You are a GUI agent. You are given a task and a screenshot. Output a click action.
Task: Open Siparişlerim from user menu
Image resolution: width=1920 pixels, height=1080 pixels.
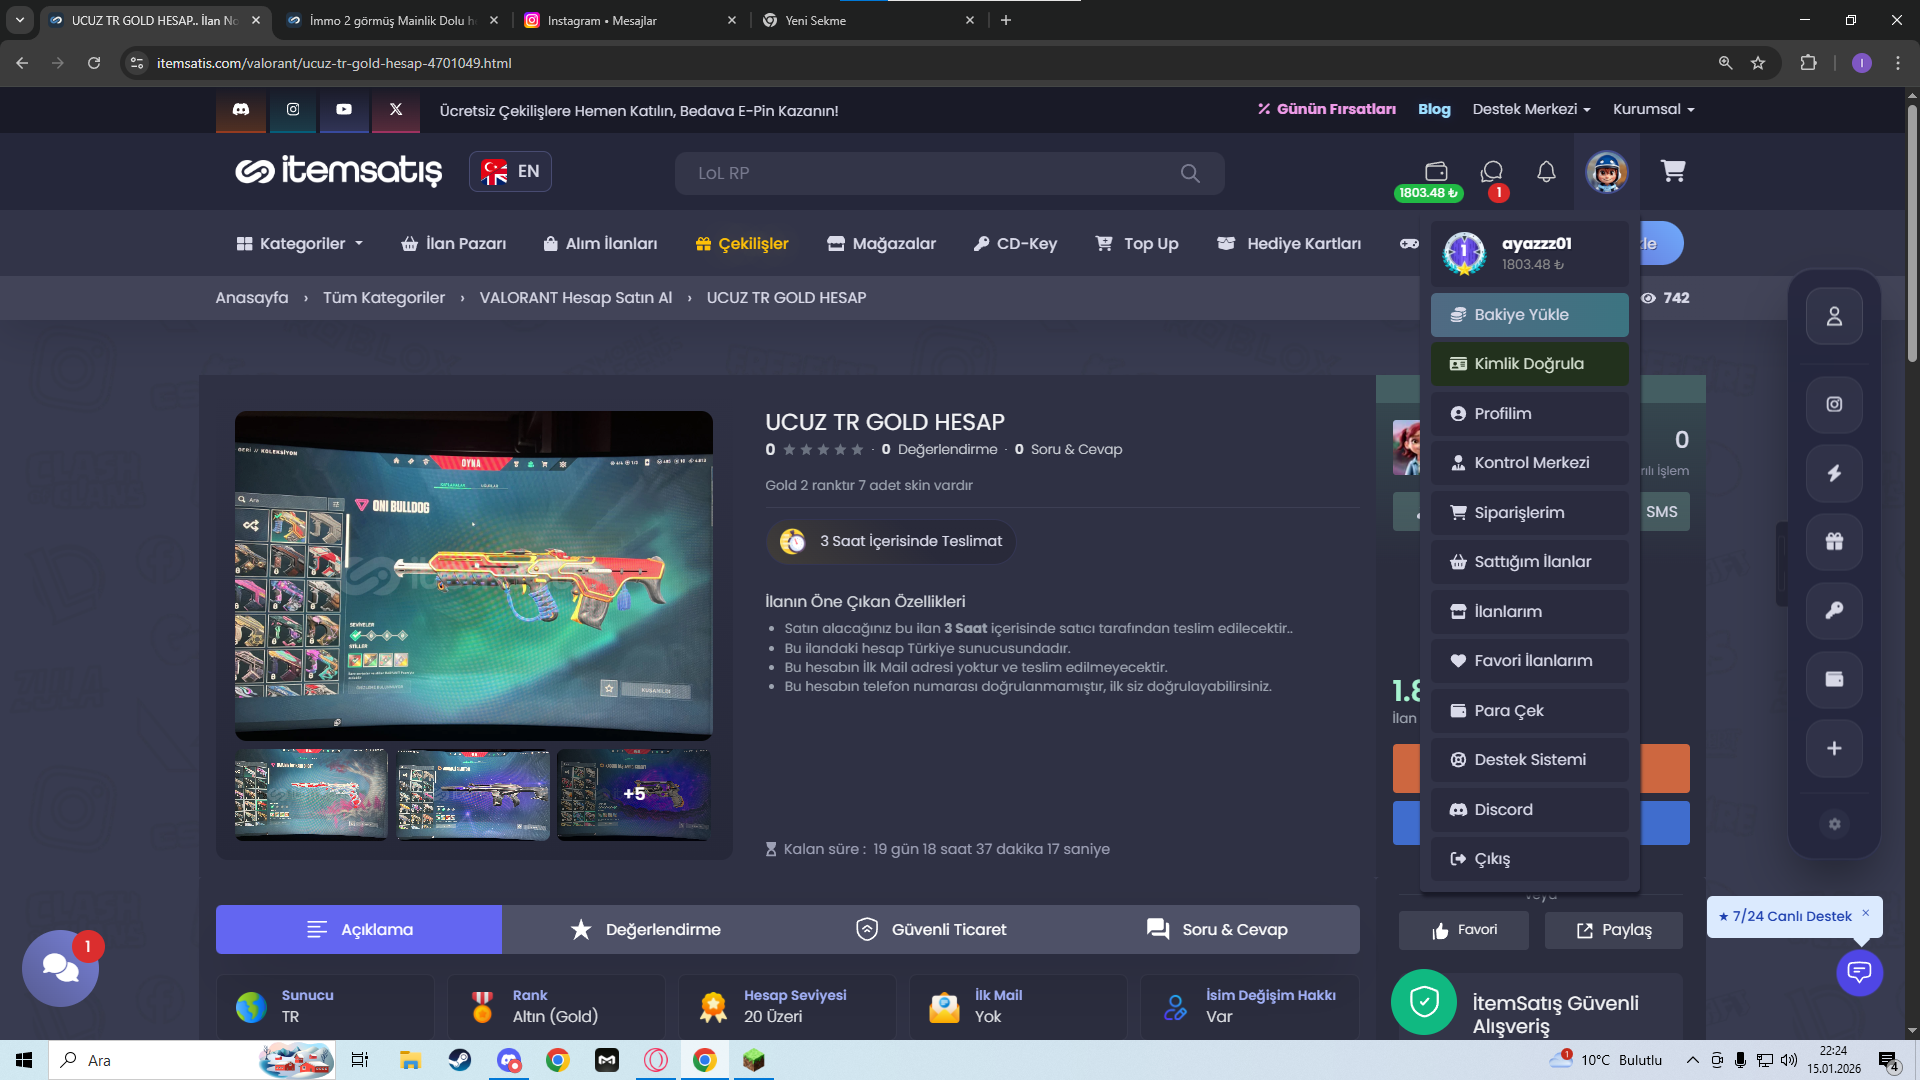click(x=1529, y=513)
